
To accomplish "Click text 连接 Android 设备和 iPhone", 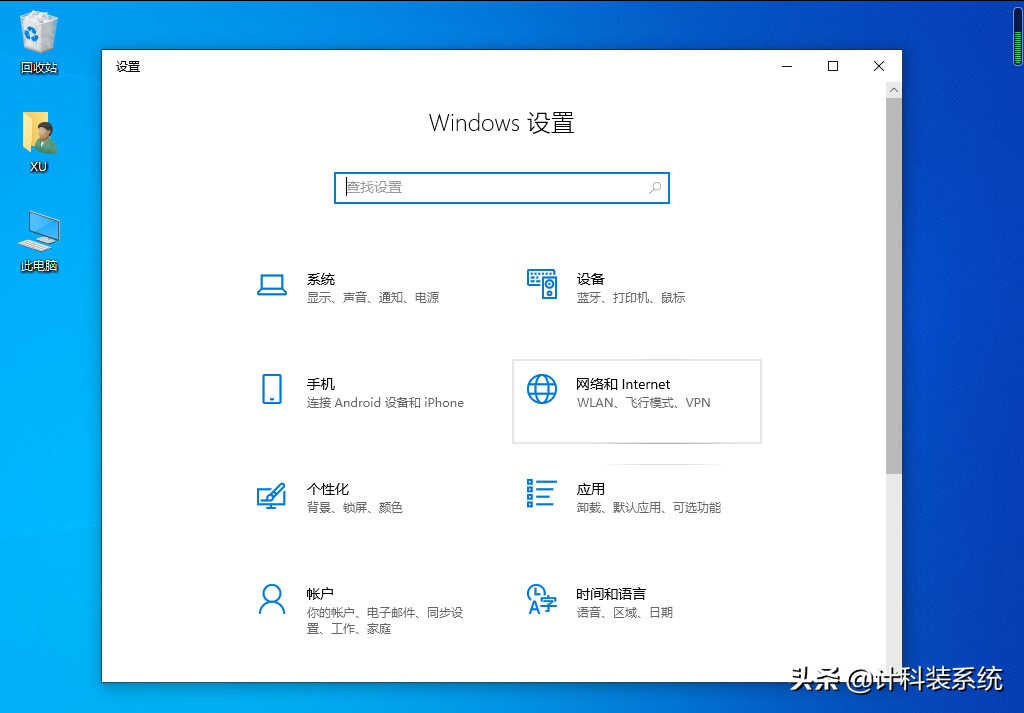I will pyautogui.click(x=385, y=403).
